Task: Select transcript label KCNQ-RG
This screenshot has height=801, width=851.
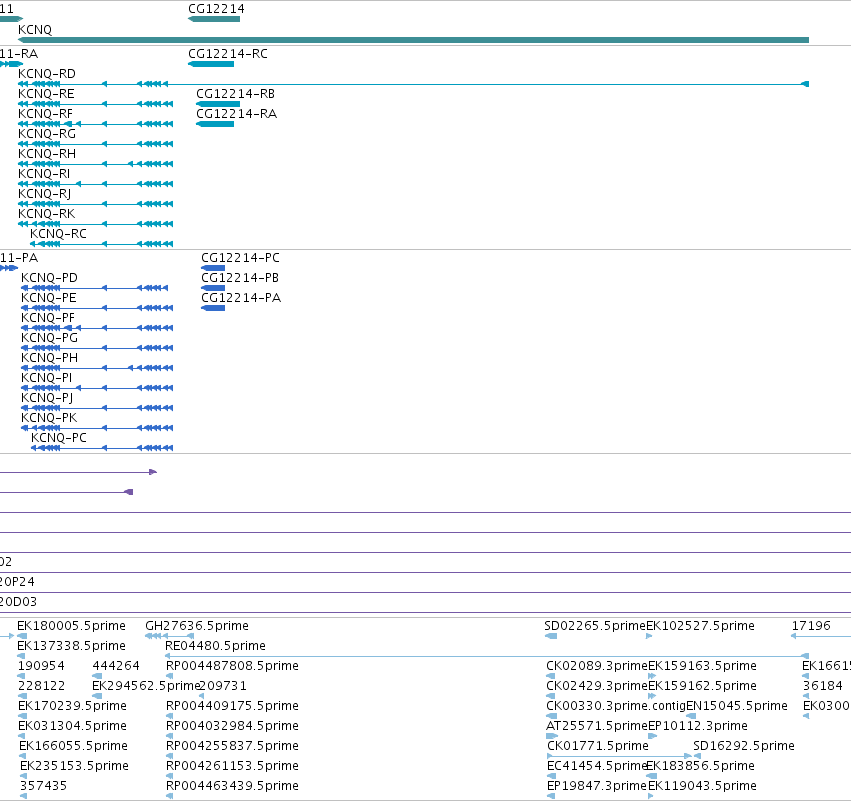Action: (x=47, y=134)
